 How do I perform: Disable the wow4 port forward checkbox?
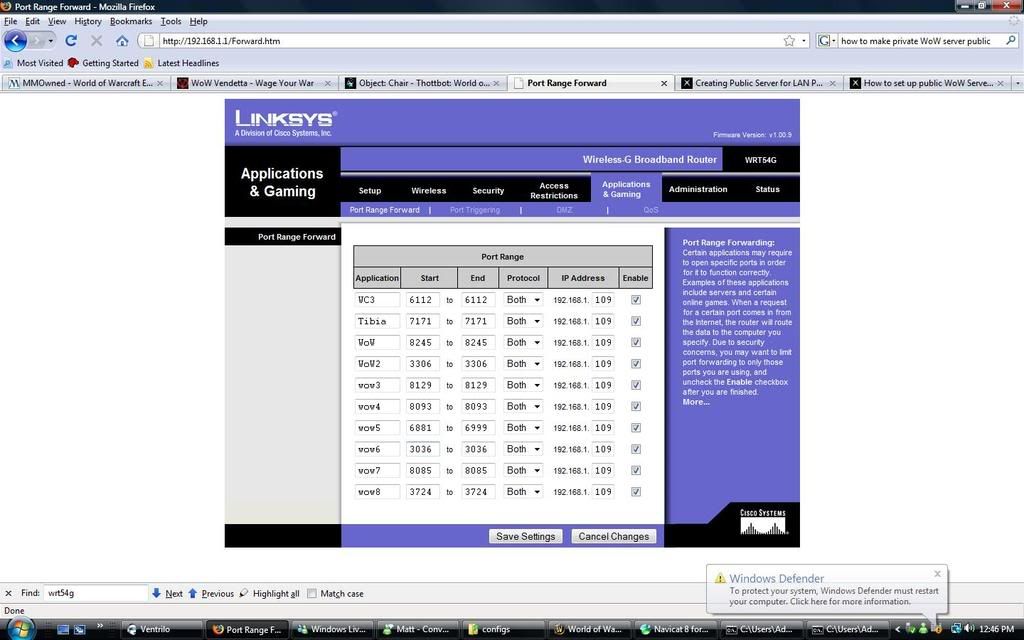click(x=635, y=406)
